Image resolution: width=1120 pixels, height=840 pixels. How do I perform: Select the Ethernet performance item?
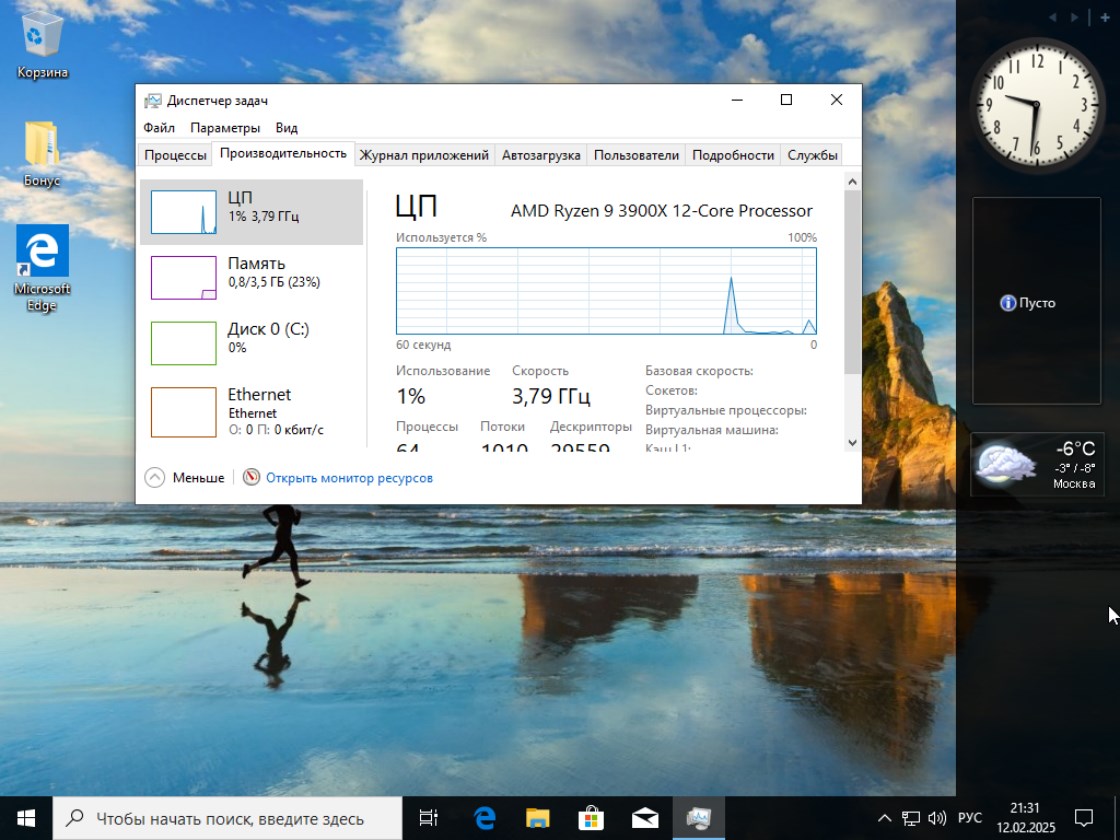tap(251, 411)
